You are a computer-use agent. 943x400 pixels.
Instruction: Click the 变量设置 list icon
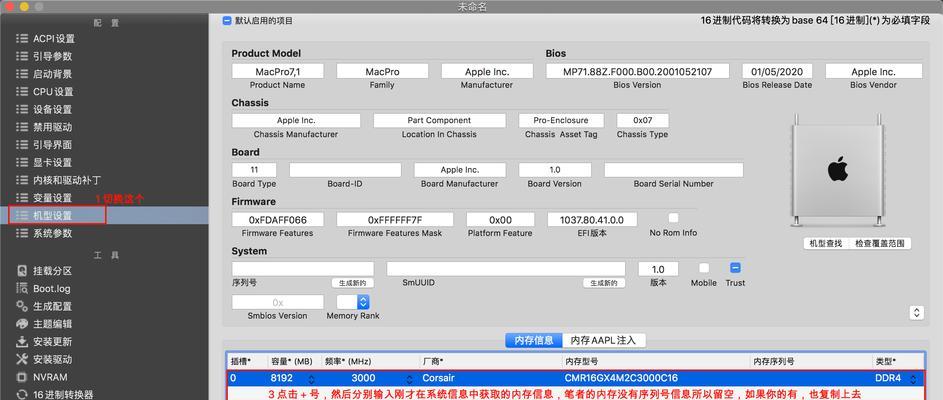pyautogui.click(x=22, y=197)
